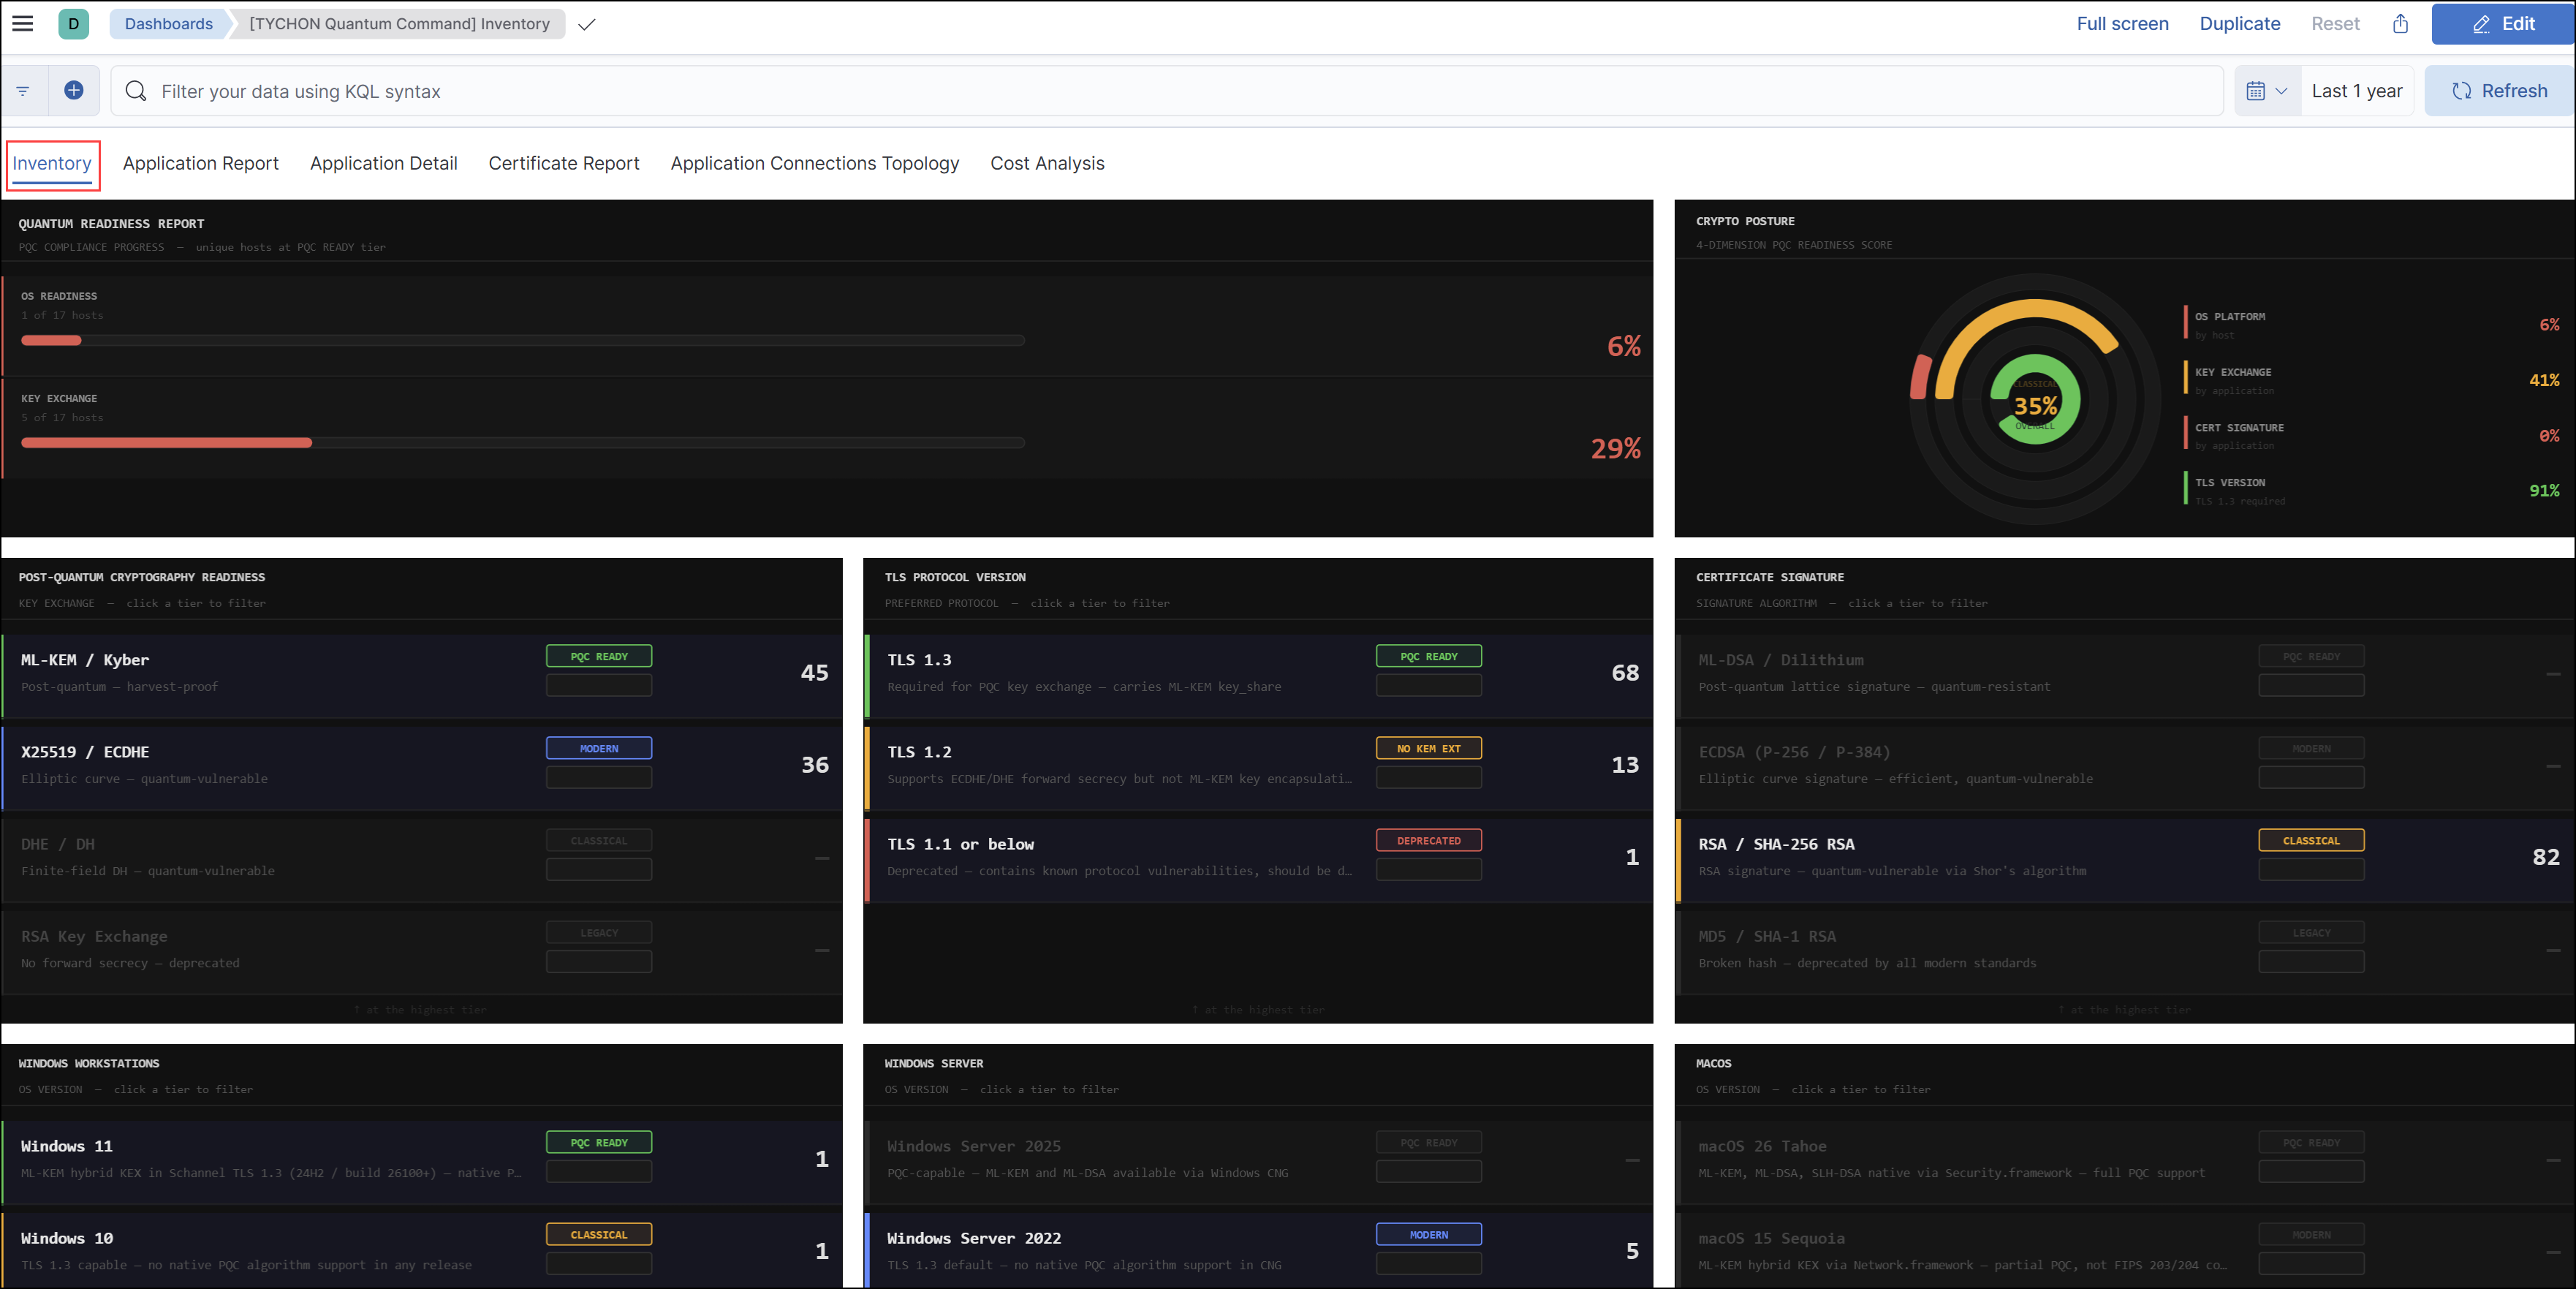The image size is (2576, 1289).
Task: Filter by RSA / SHA-256 RSA tier
Action: (x=2125, y=858)
